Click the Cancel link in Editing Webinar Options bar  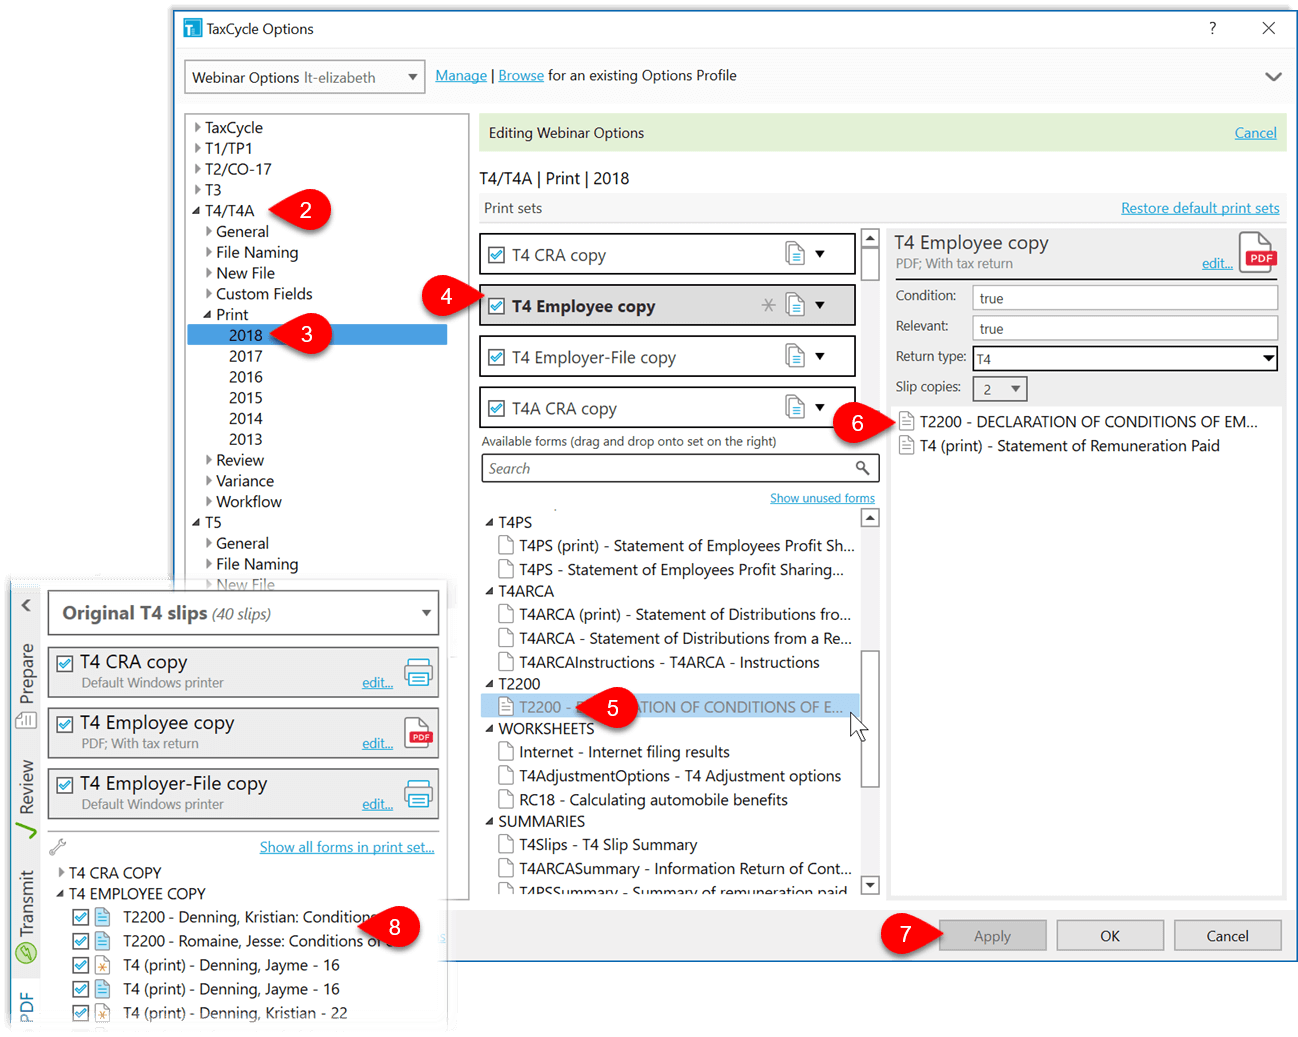tap(1255, 133)
